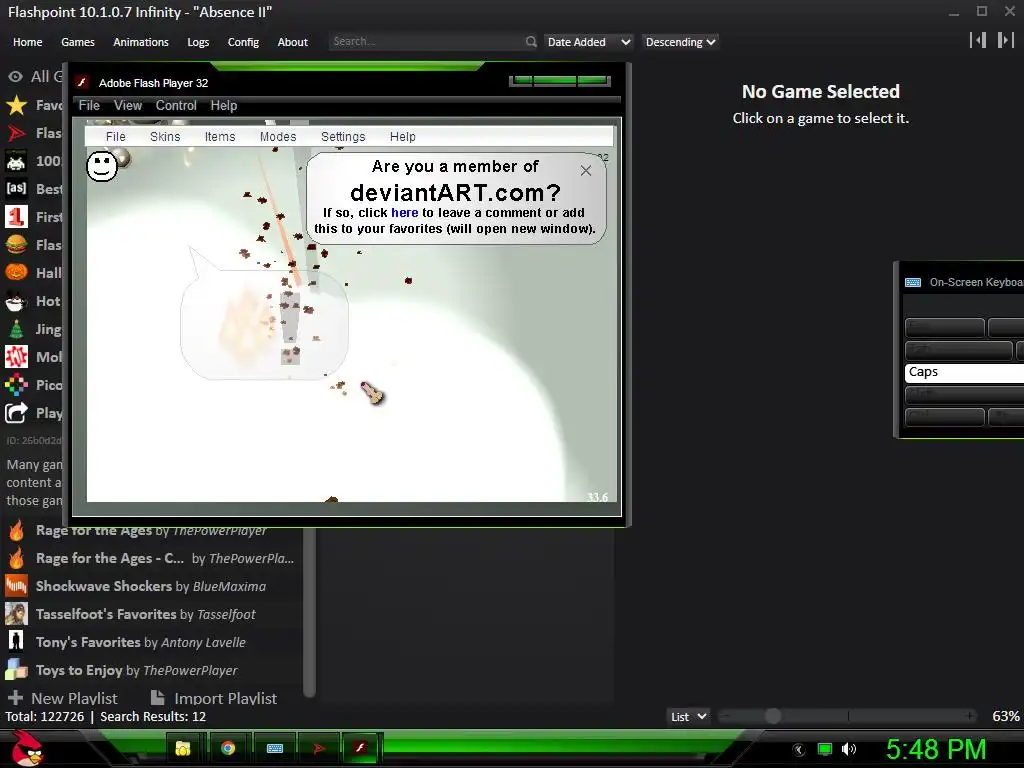Open the in-game File menu
The width and height of the screenshot is (1024, 768).
click(116, 136)
